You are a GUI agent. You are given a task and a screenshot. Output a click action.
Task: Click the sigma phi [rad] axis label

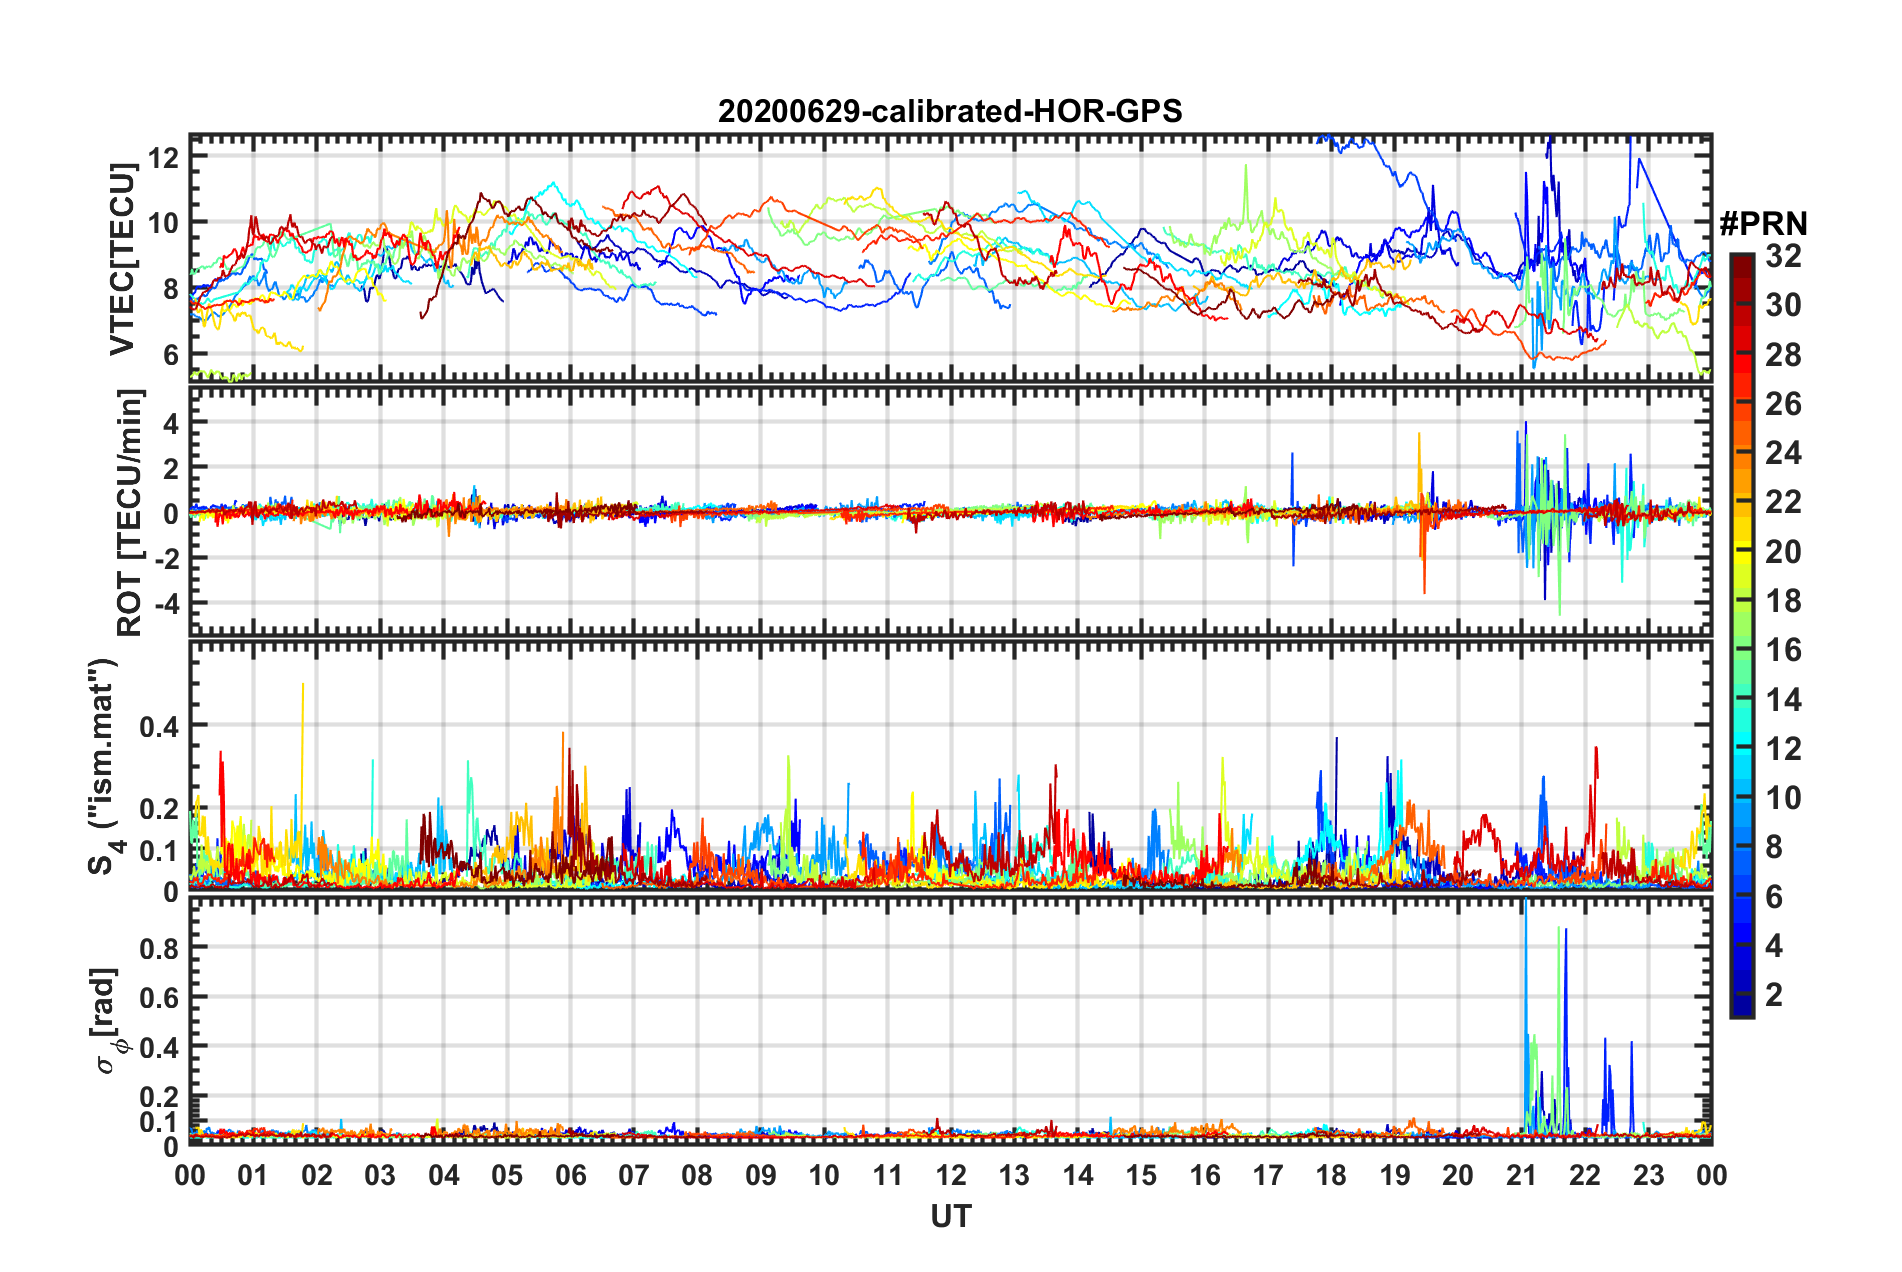(106, 1020)
